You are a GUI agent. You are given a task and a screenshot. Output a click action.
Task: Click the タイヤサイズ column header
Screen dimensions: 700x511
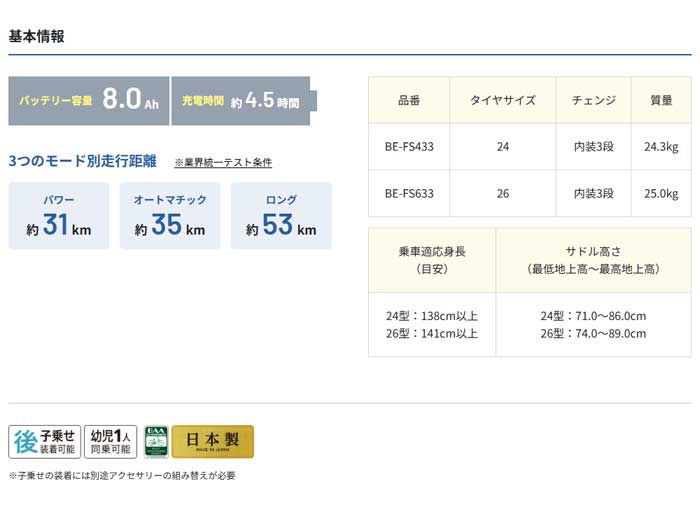(x=503, y=100)
